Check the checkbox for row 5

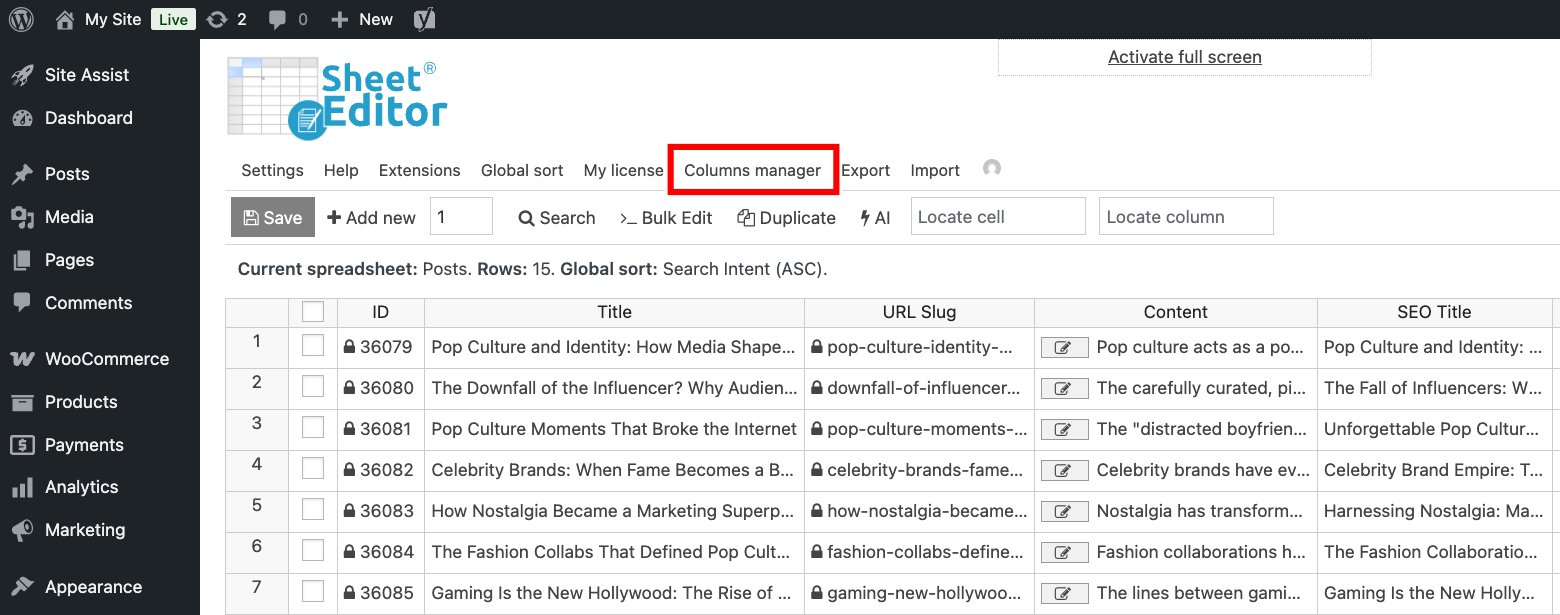(313, 511)
